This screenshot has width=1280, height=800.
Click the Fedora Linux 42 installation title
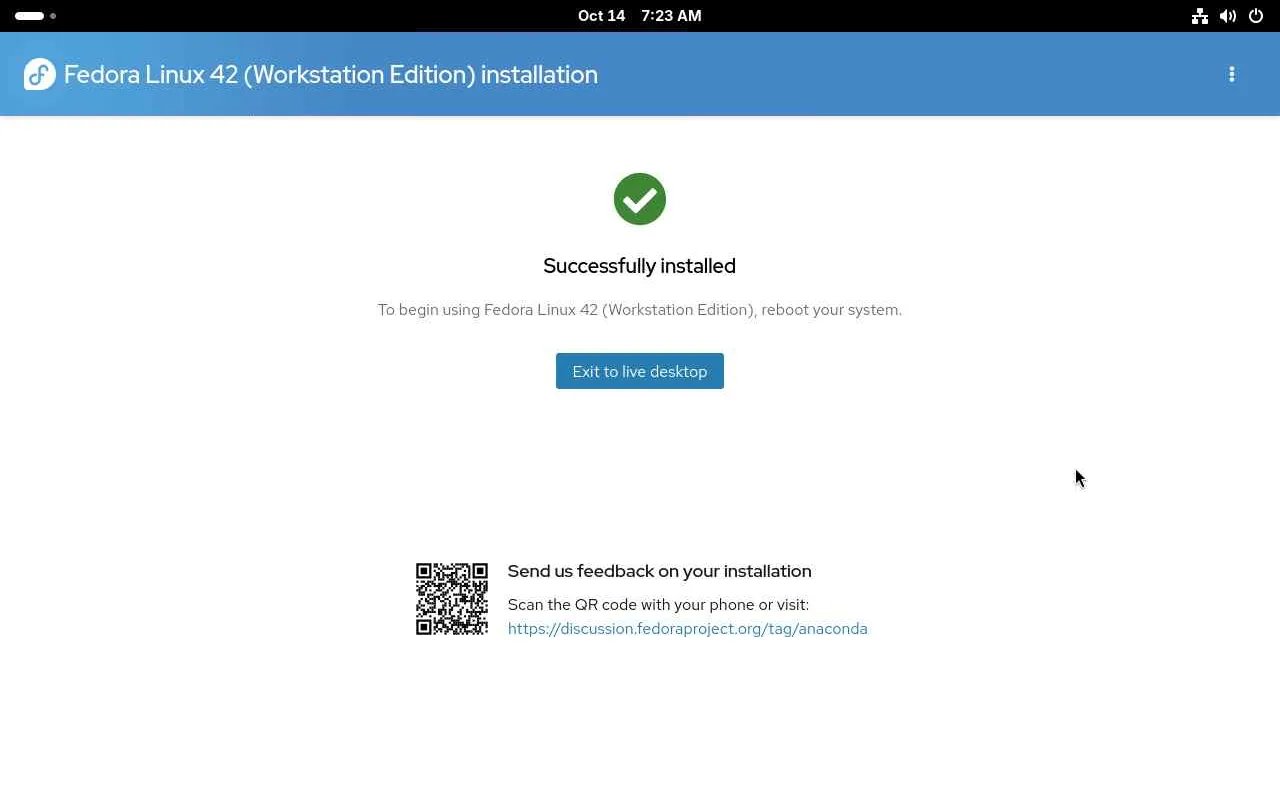[x=331, y=74]
